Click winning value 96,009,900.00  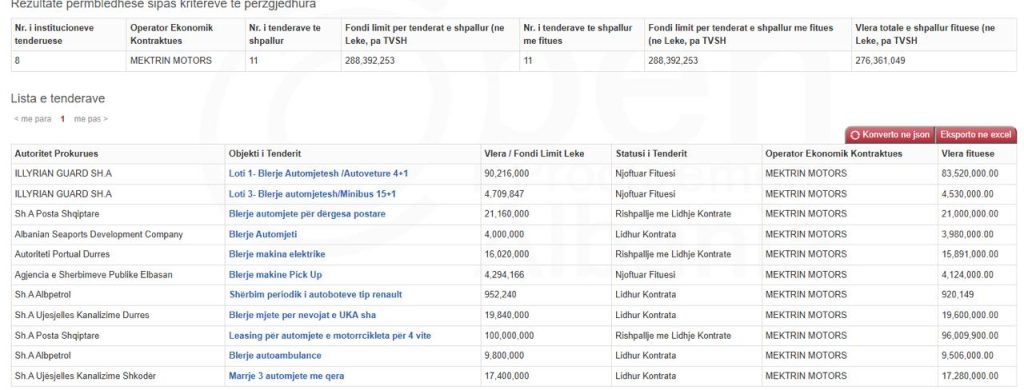970,336
